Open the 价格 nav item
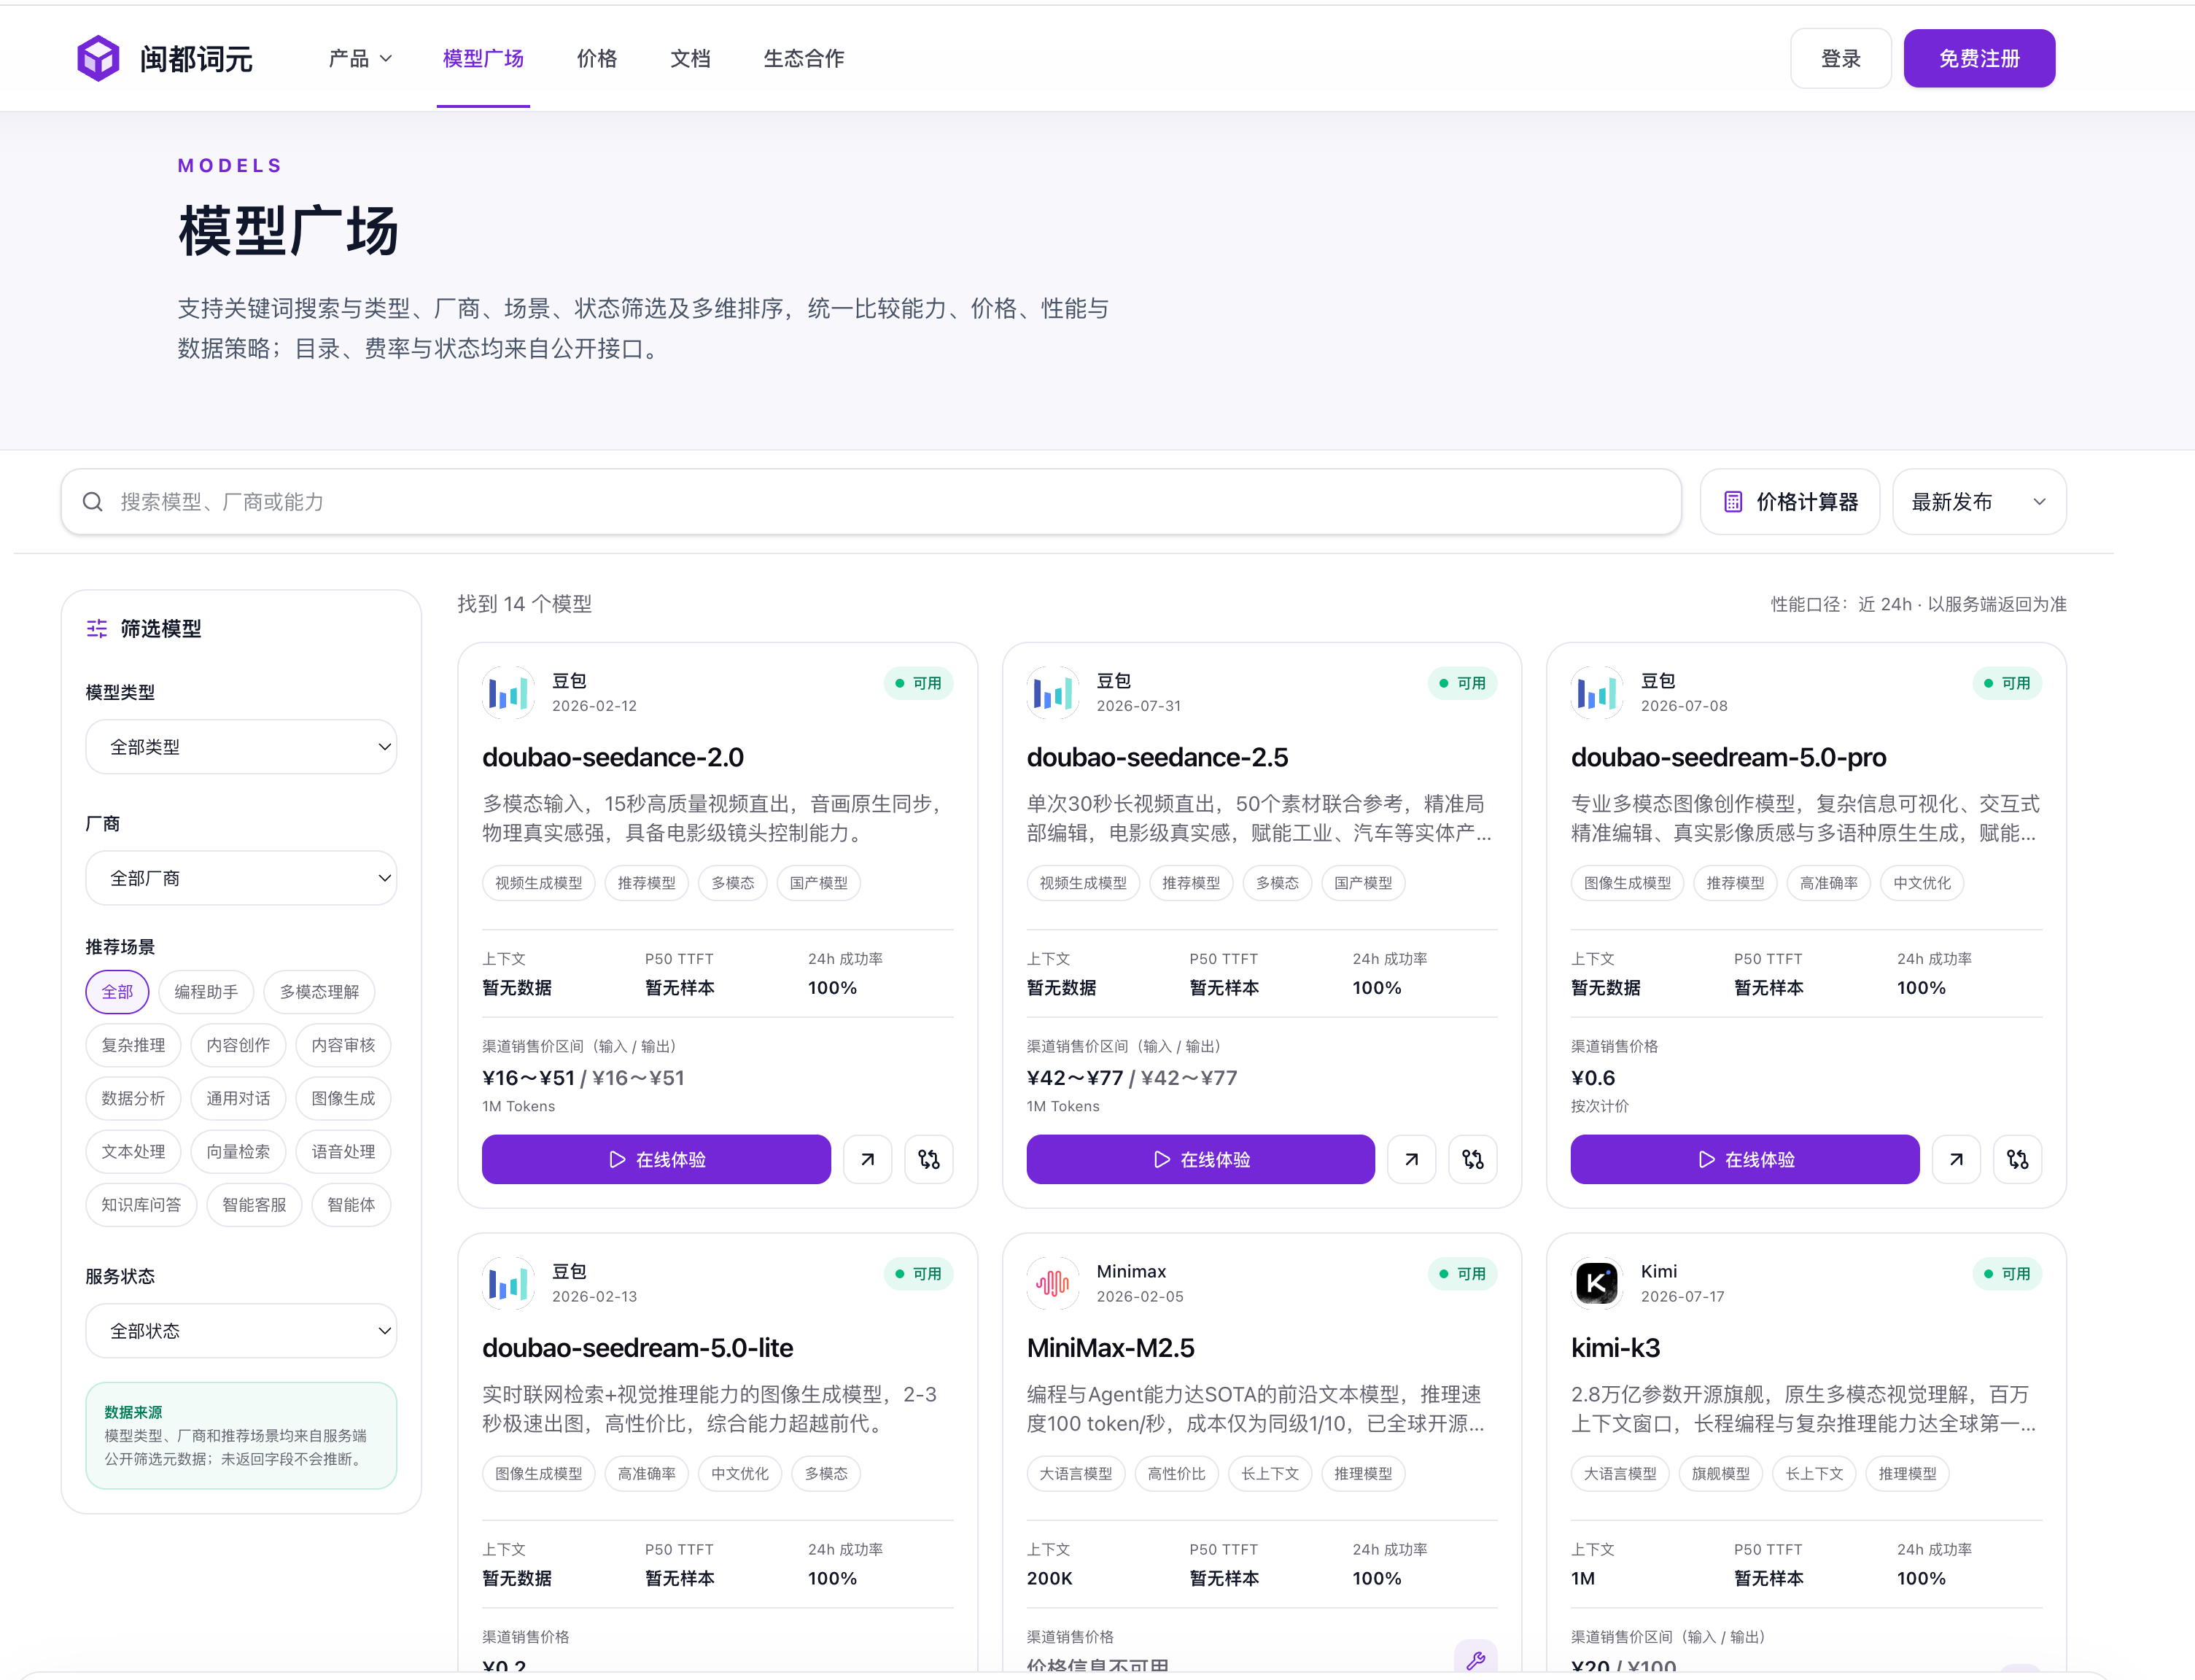This screenshot has width=2195, height=1680. tap(597, 58)
